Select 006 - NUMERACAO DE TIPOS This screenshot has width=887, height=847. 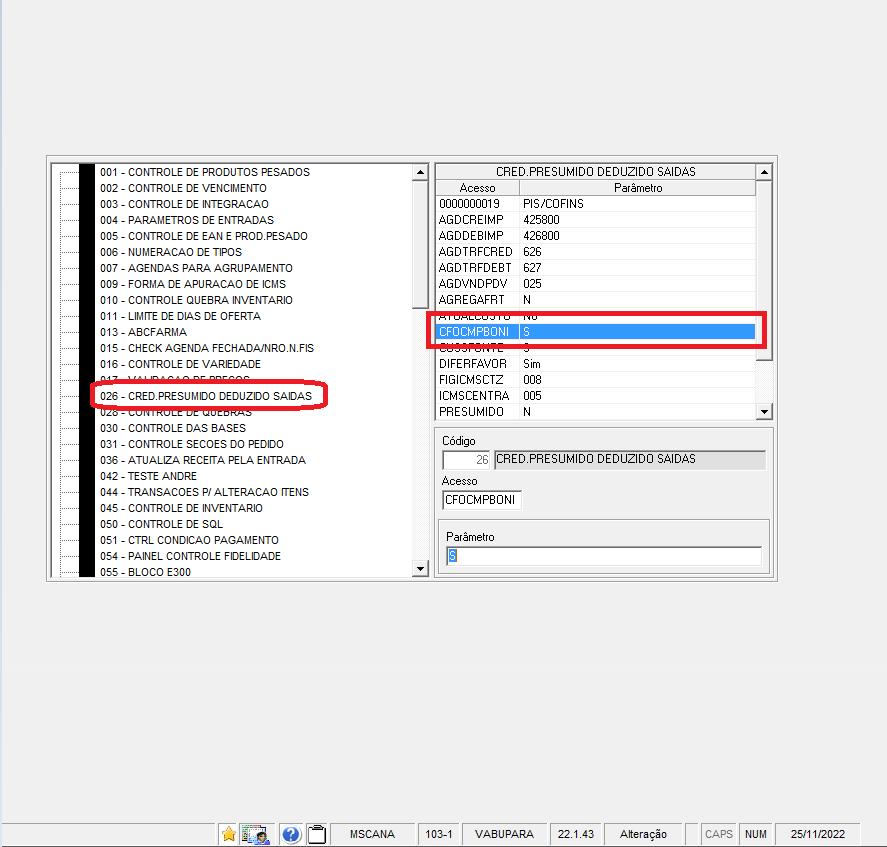(171, 252)
